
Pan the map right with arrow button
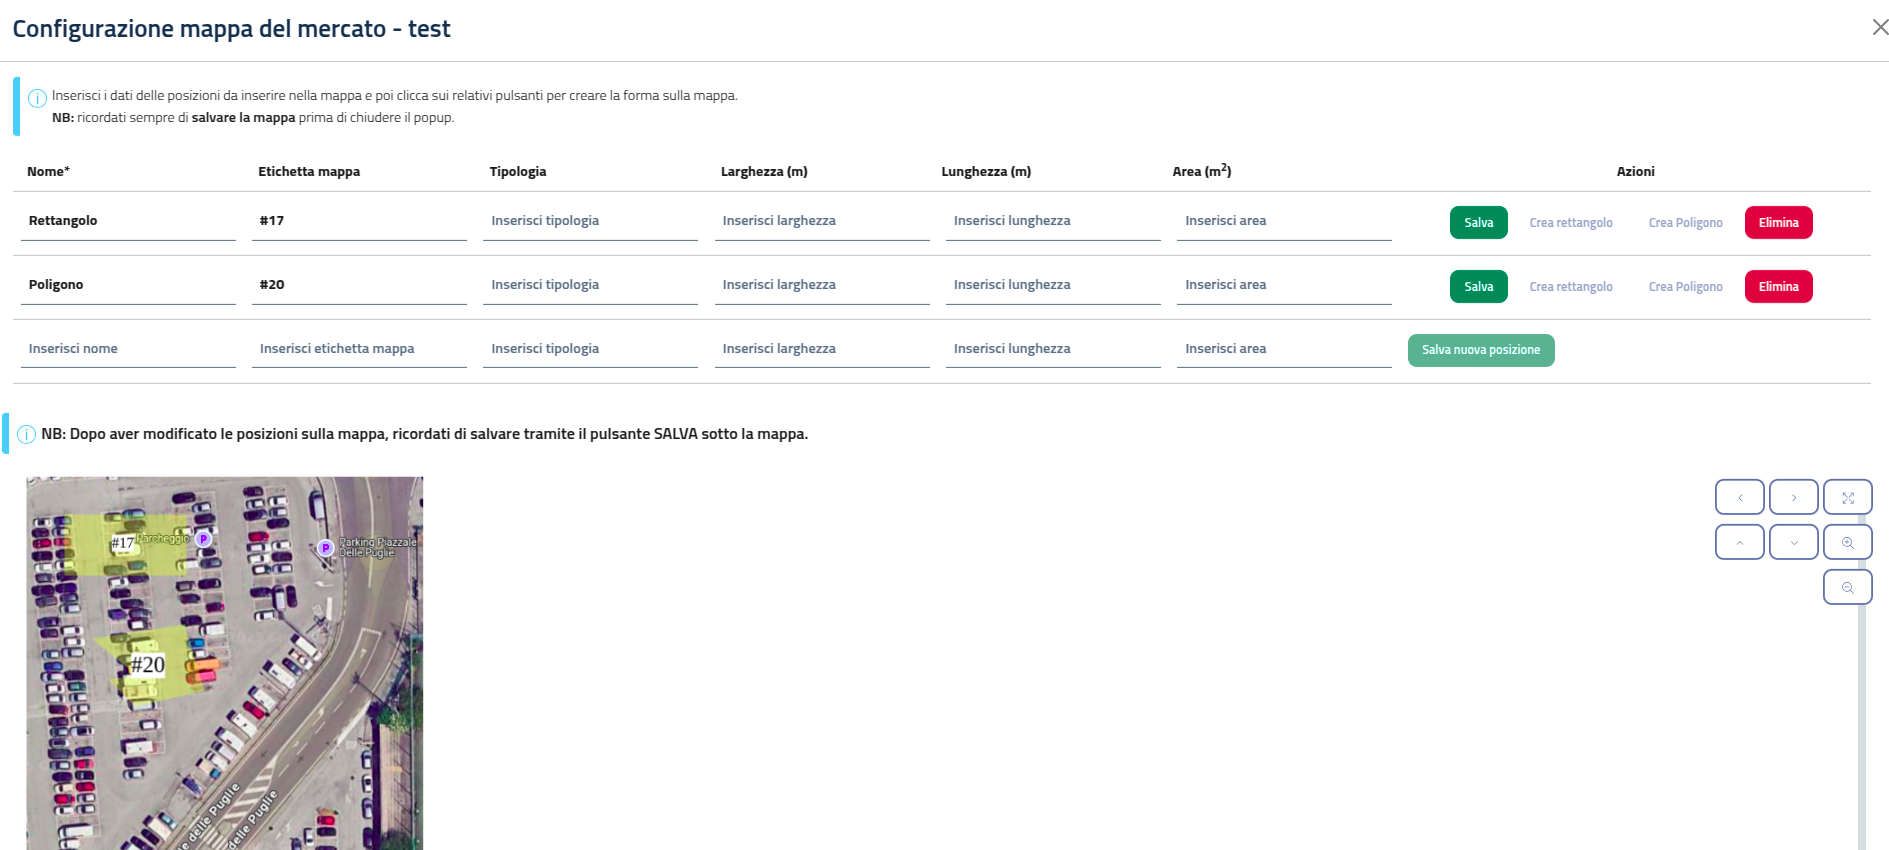1793,497
